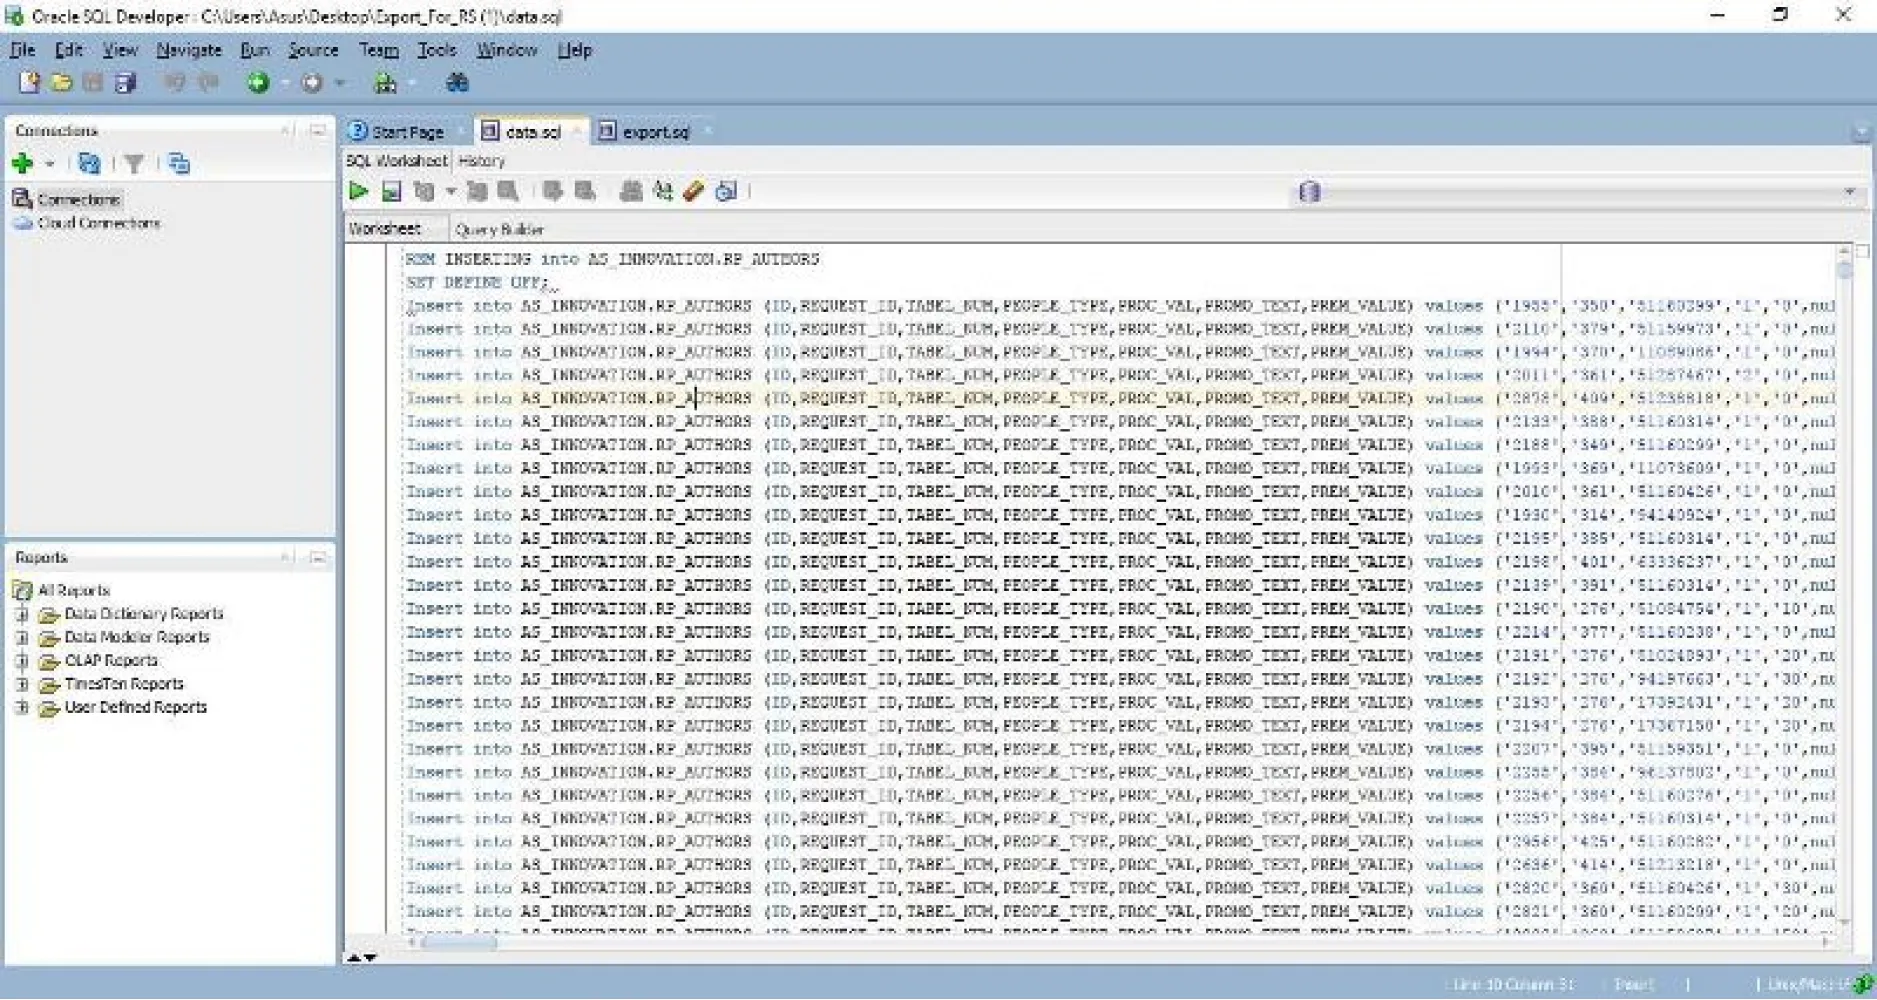Close the data.sql tab
Image resolution: width=1877 pixels, height=1000 pixels.
pyautogui.click(x=577, y=132)
